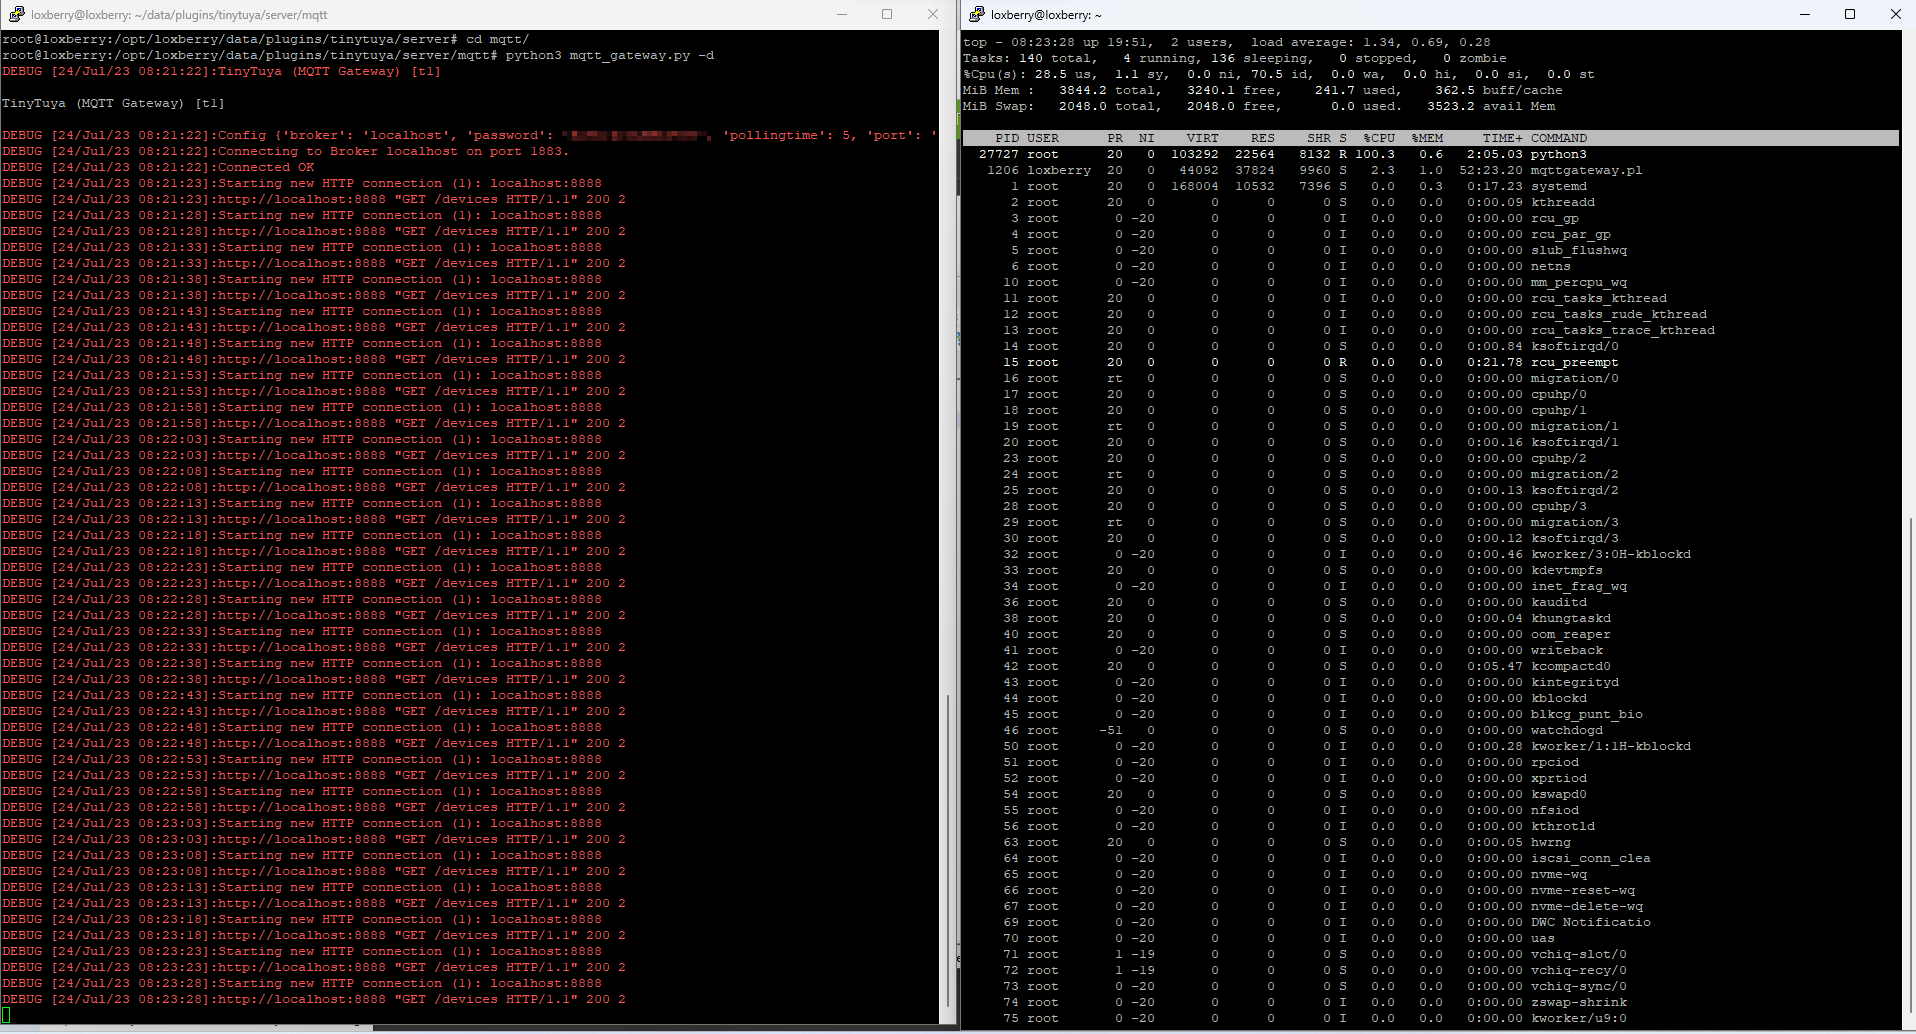Click the %CPU column header in top
The image size is (1916, 1034).
1379,138
